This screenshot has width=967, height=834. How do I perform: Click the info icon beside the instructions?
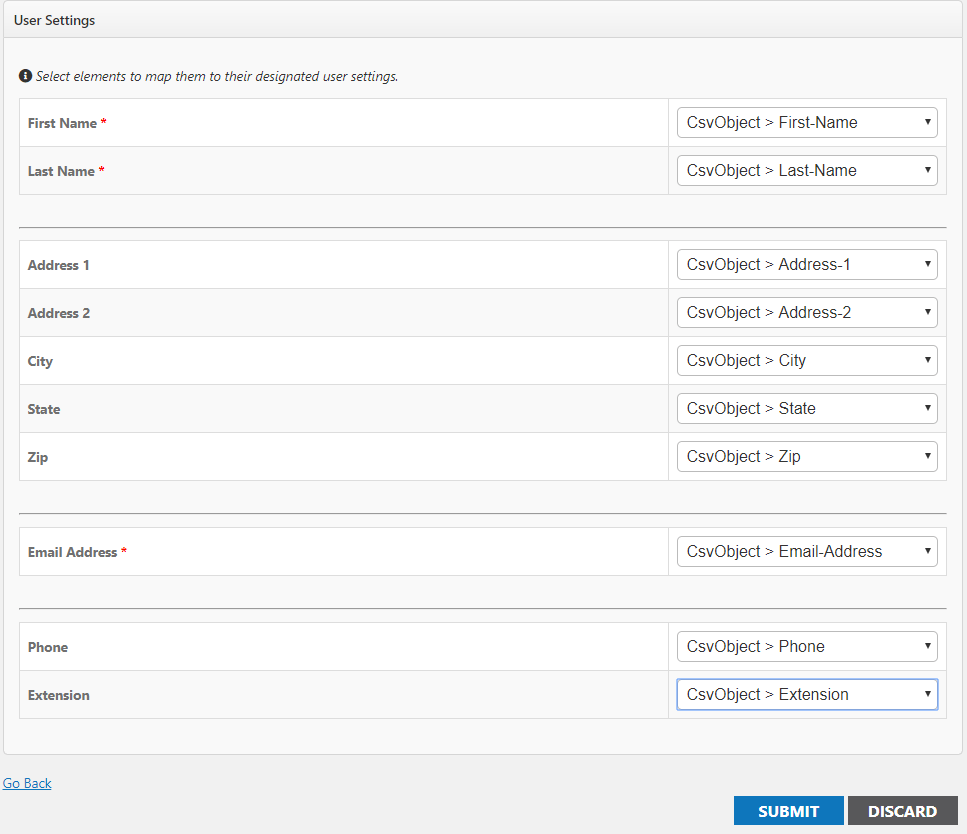click(x=24, y=75)
